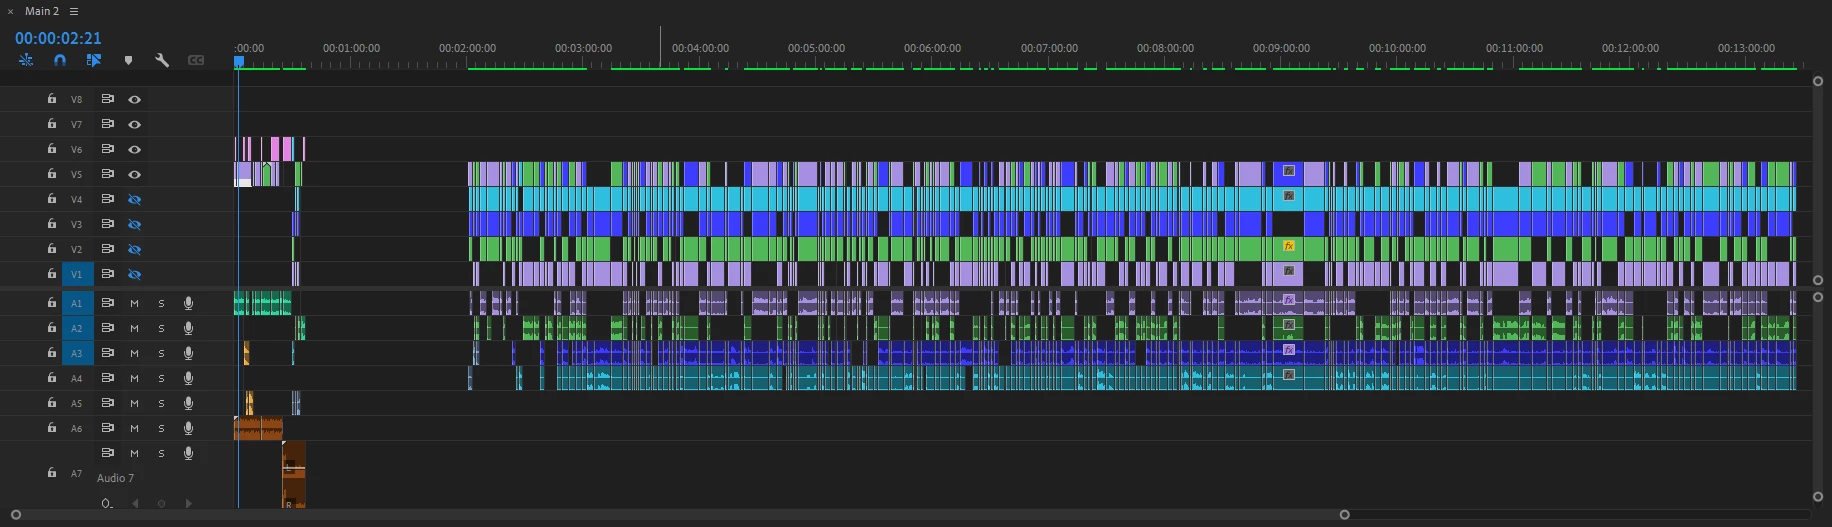Viewport: 1832px width, 527px height.
Task: Show track V4 output with eye
Action: coord(134,199)
